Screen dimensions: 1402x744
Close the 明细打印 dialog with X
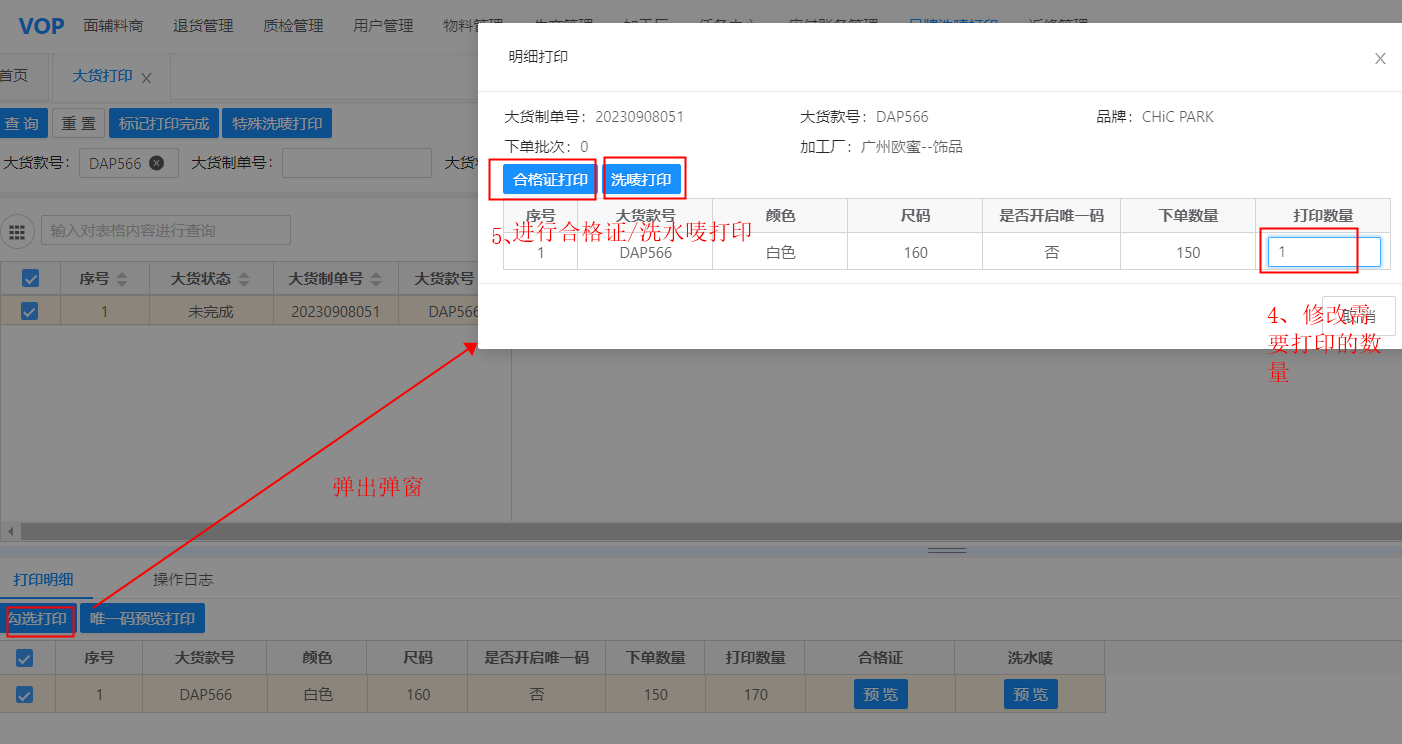click(1380, 59)
